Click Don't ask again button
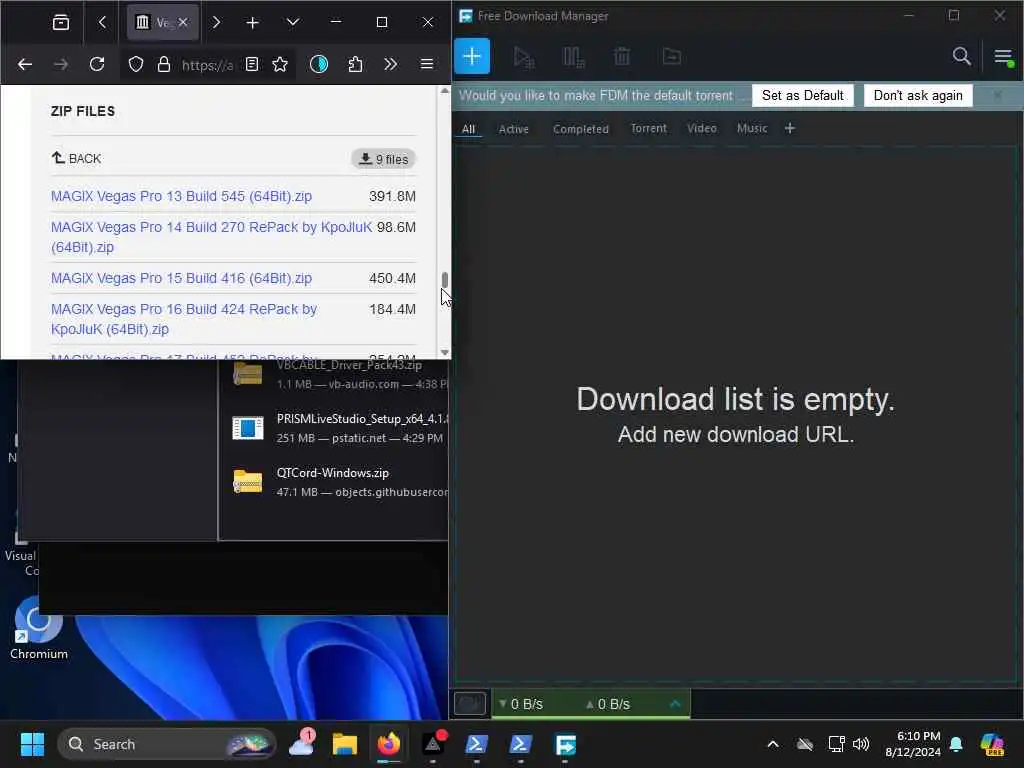The height and width of the screenshot is (768, 1024). coord(918,95)
